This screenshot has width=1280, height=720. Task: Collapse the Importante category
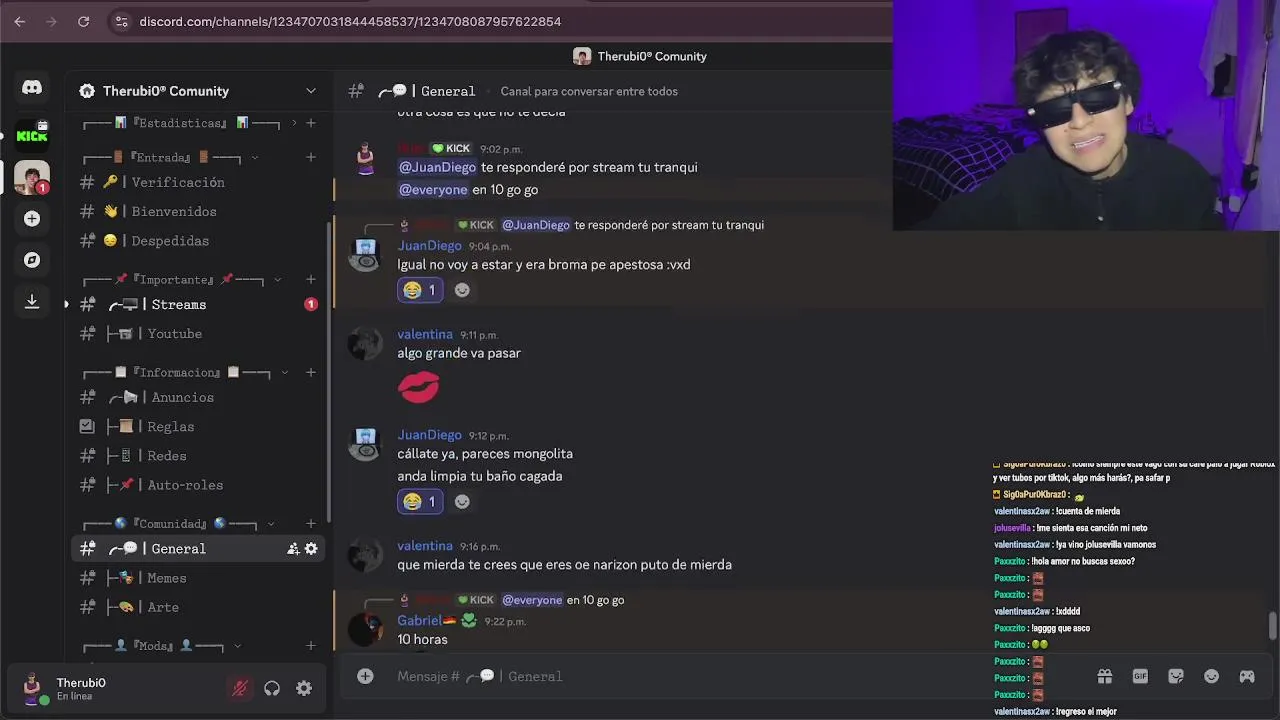[277, 280]
